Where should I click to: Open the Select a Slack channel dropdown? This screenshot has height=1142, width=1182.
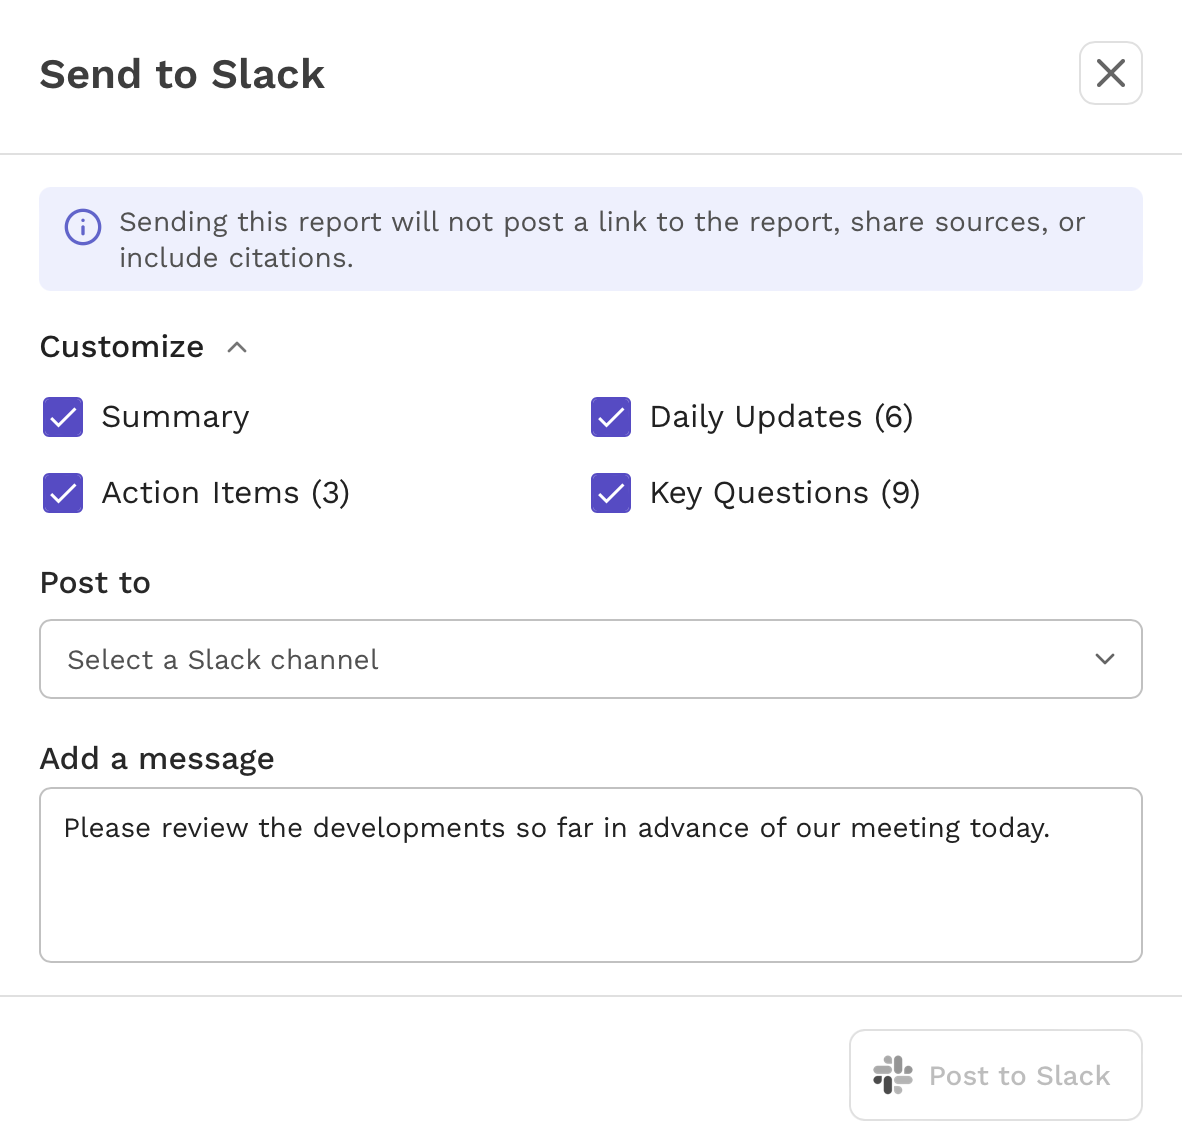pyautogui.click(x=591, y=659)
